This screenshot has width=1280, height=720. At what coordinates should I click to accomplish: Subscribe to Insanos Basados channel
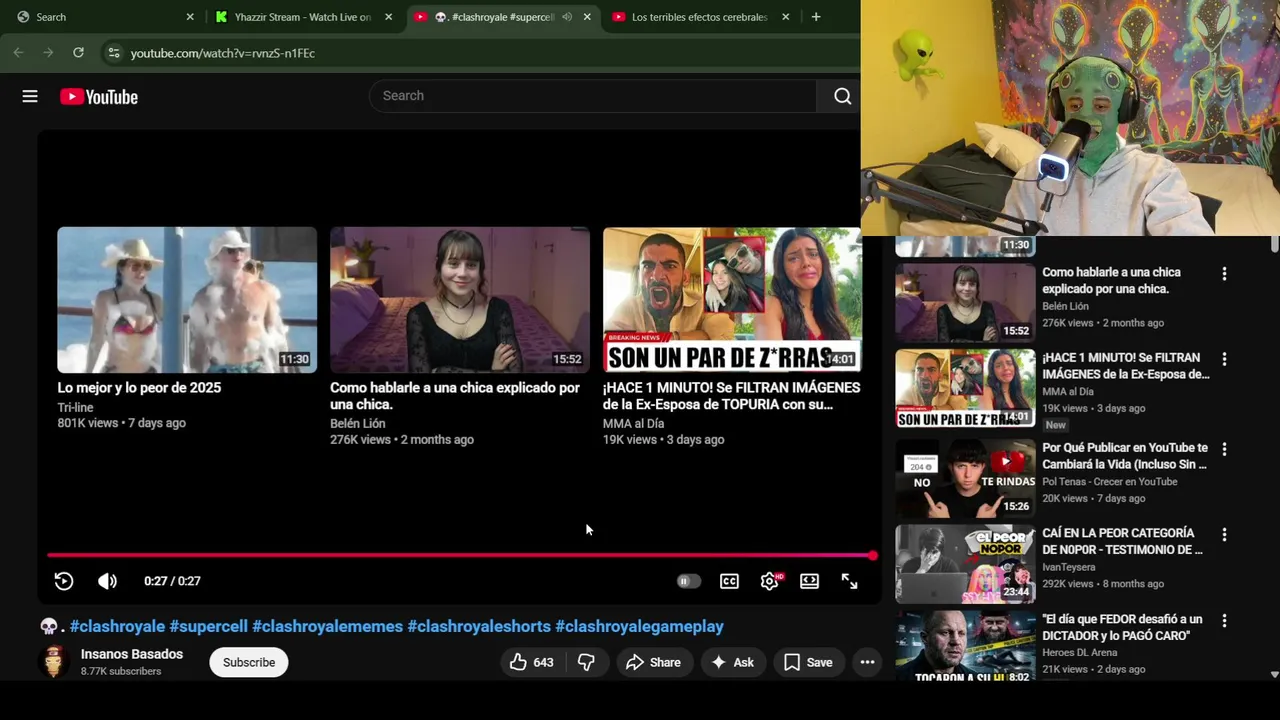coord(249,662)
